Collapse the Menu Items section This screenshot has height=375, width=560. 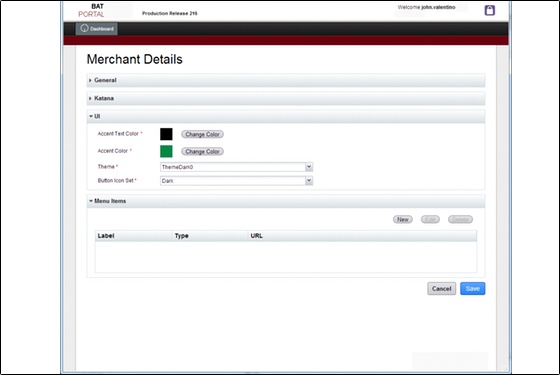[x=286, y=201]
